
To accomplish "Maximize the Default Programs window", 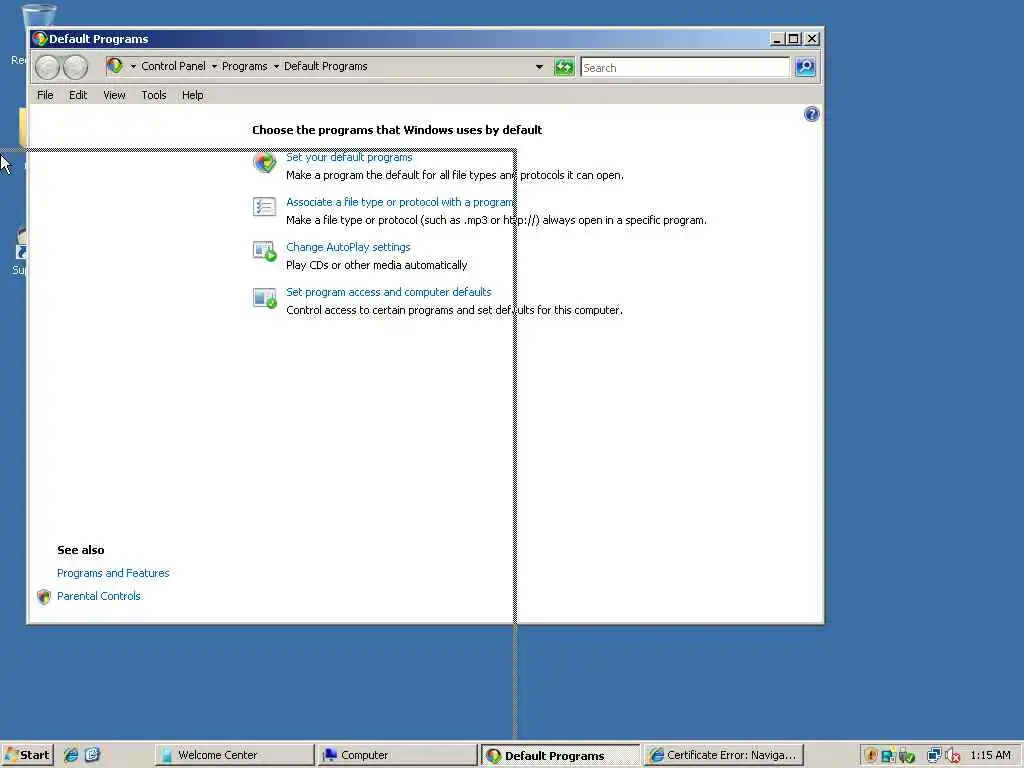I will point(793,39).
